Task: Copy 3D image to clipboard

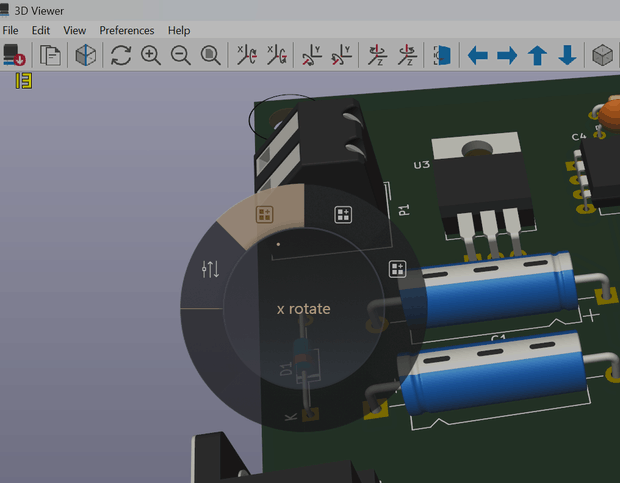Action: 50,55
